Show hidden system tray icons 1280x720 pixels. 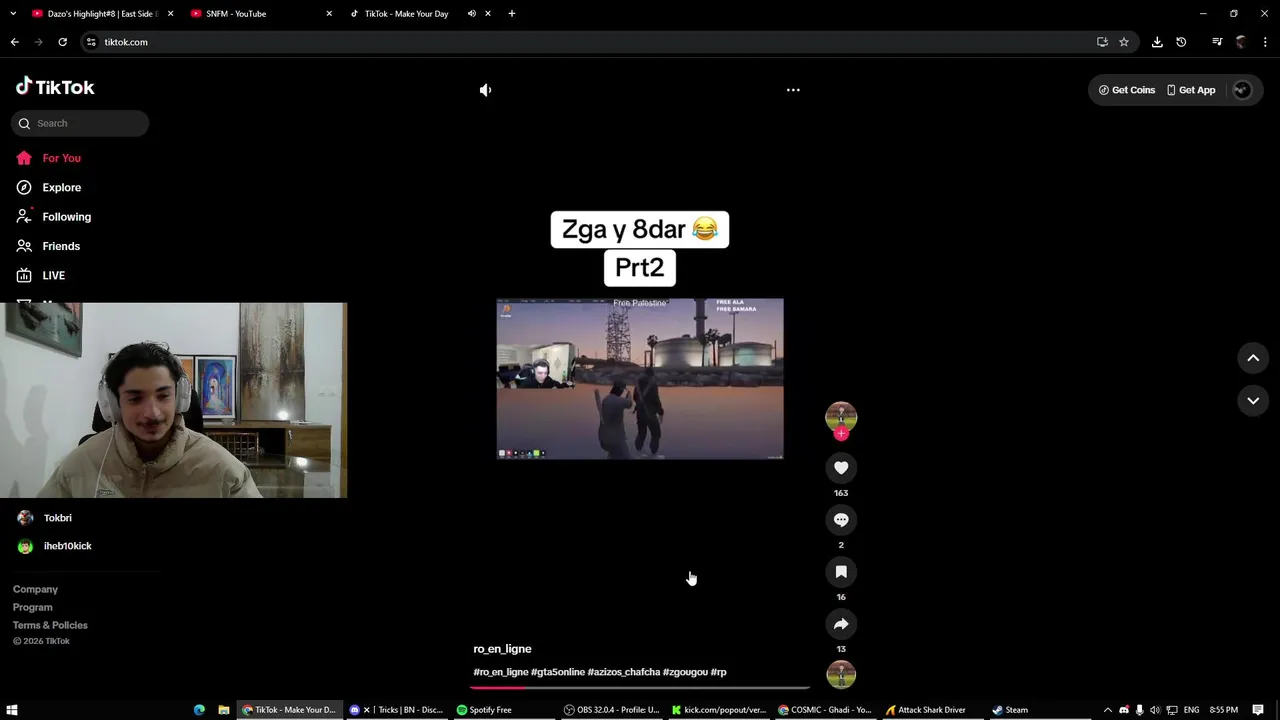click(x=1107, y=710)
